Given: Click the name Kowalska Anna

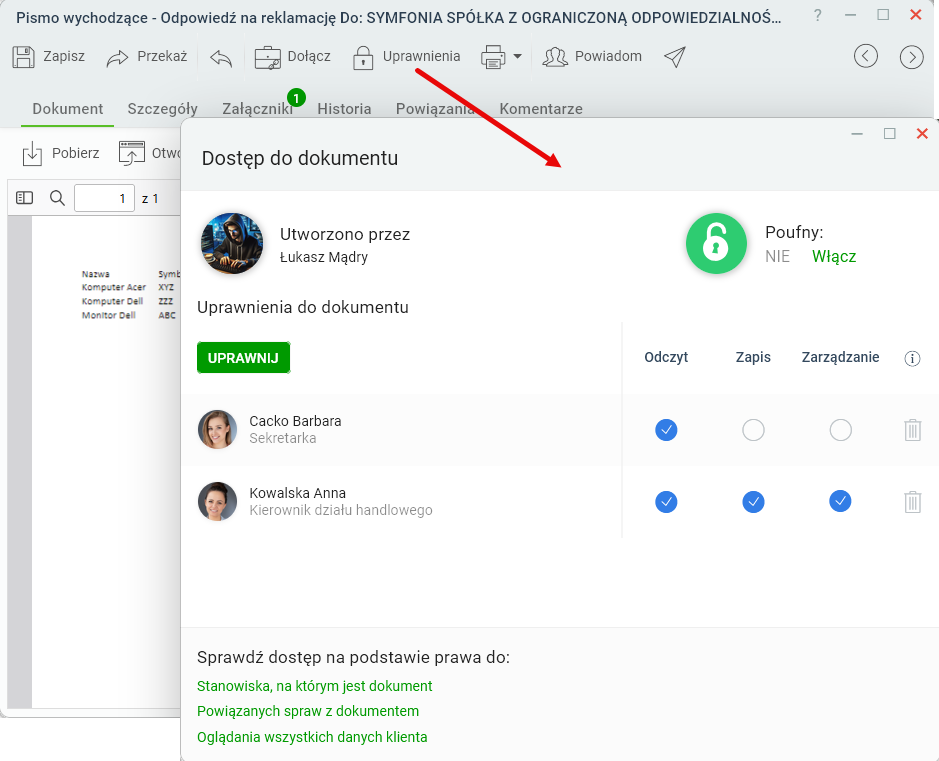Looking at the screenshot, I should pyautogui.click(x=298, y=493).
